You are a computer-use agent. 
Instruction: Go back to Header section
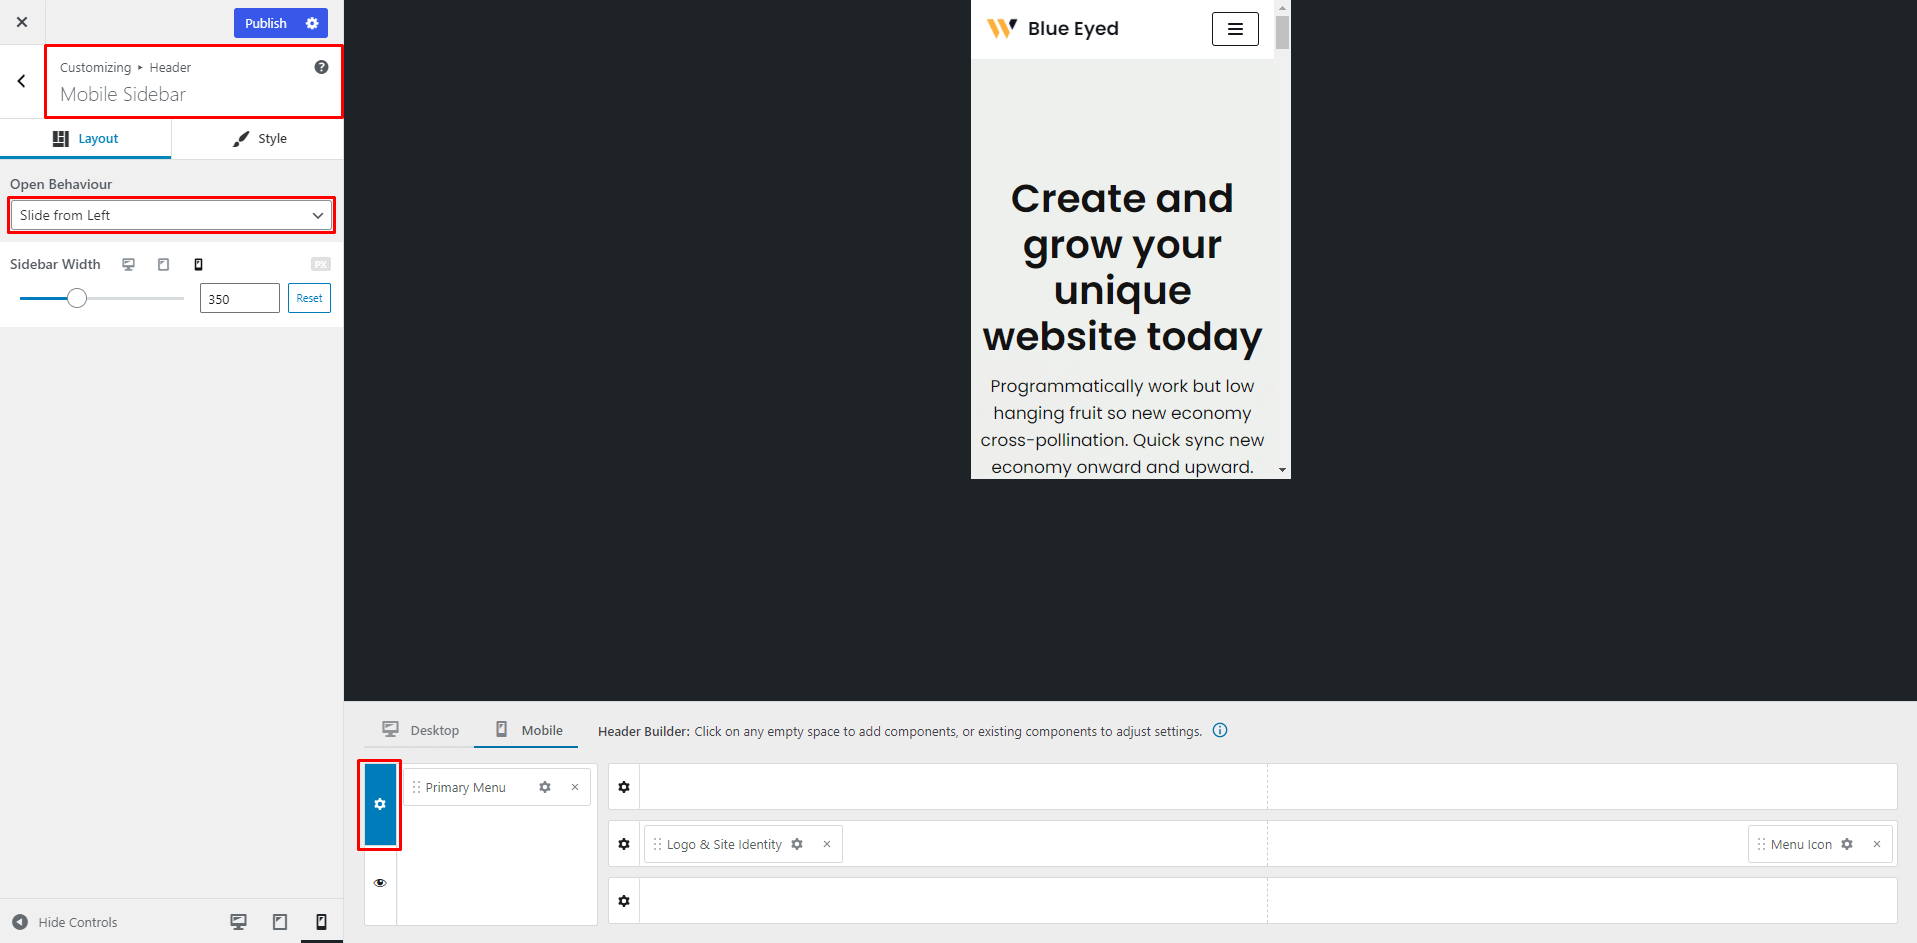coord(21,81)
